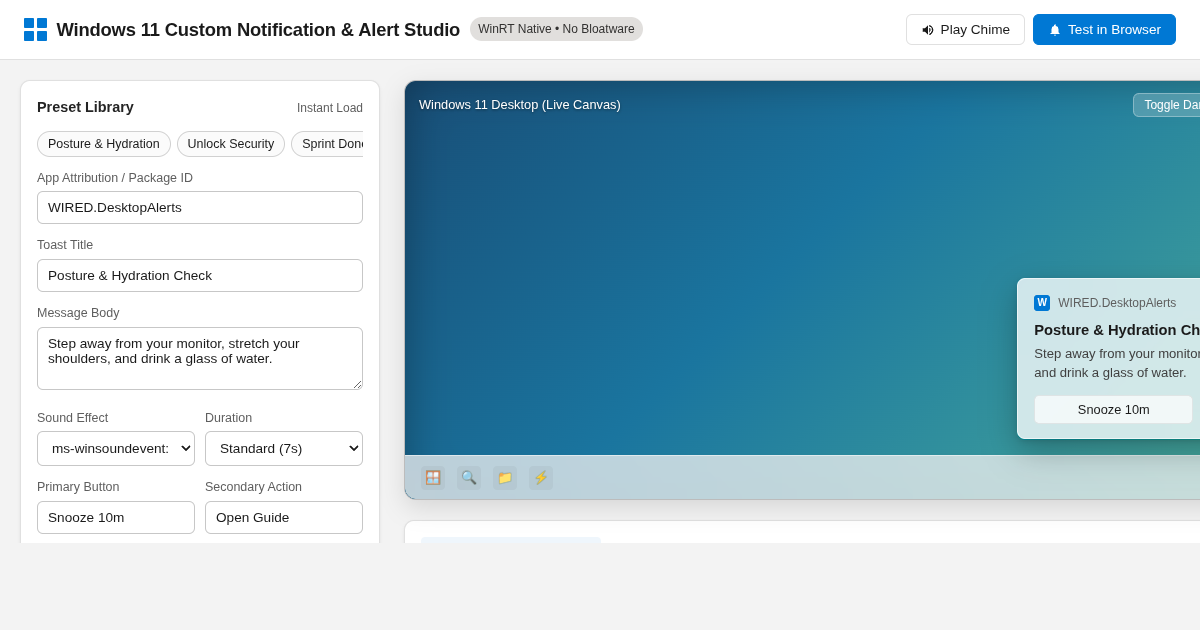Click the lightning bolt taskbar icon
The height and width of the screenshot is (630, 1200).
[x=541, y=478]
